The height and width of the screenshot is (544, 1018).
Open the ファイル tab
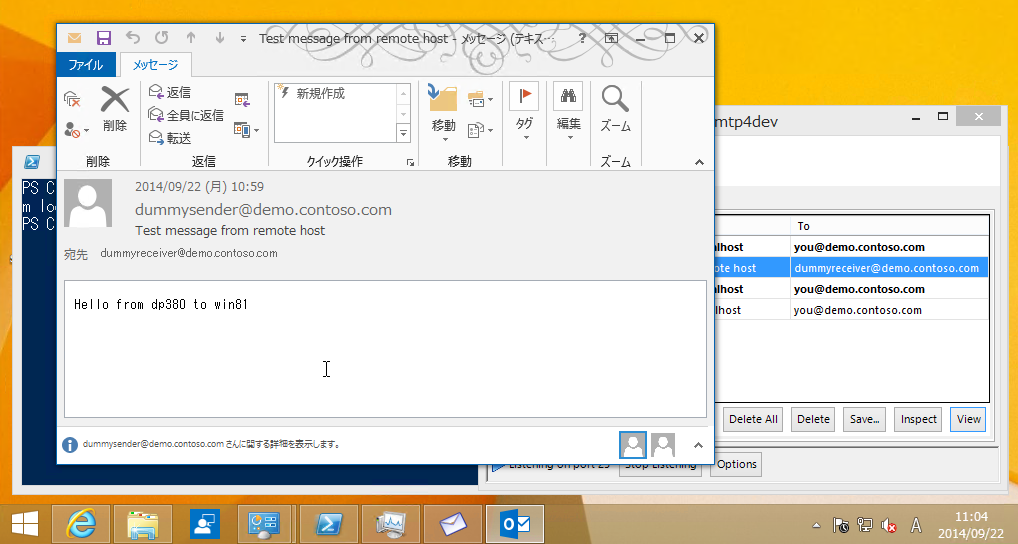pyautogui.click(x=86, y=65)
